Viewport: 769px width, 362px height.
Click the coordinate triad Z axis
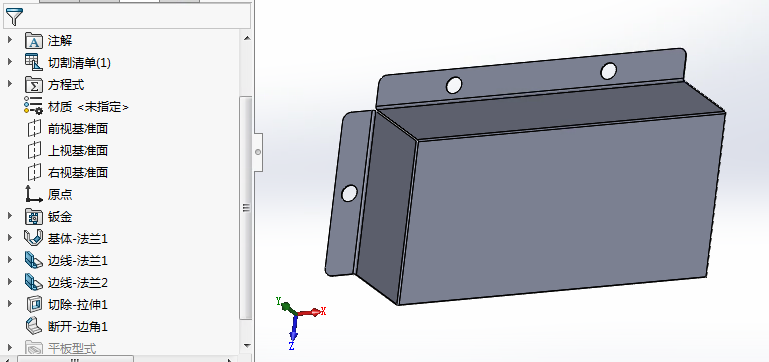[293, 333]
